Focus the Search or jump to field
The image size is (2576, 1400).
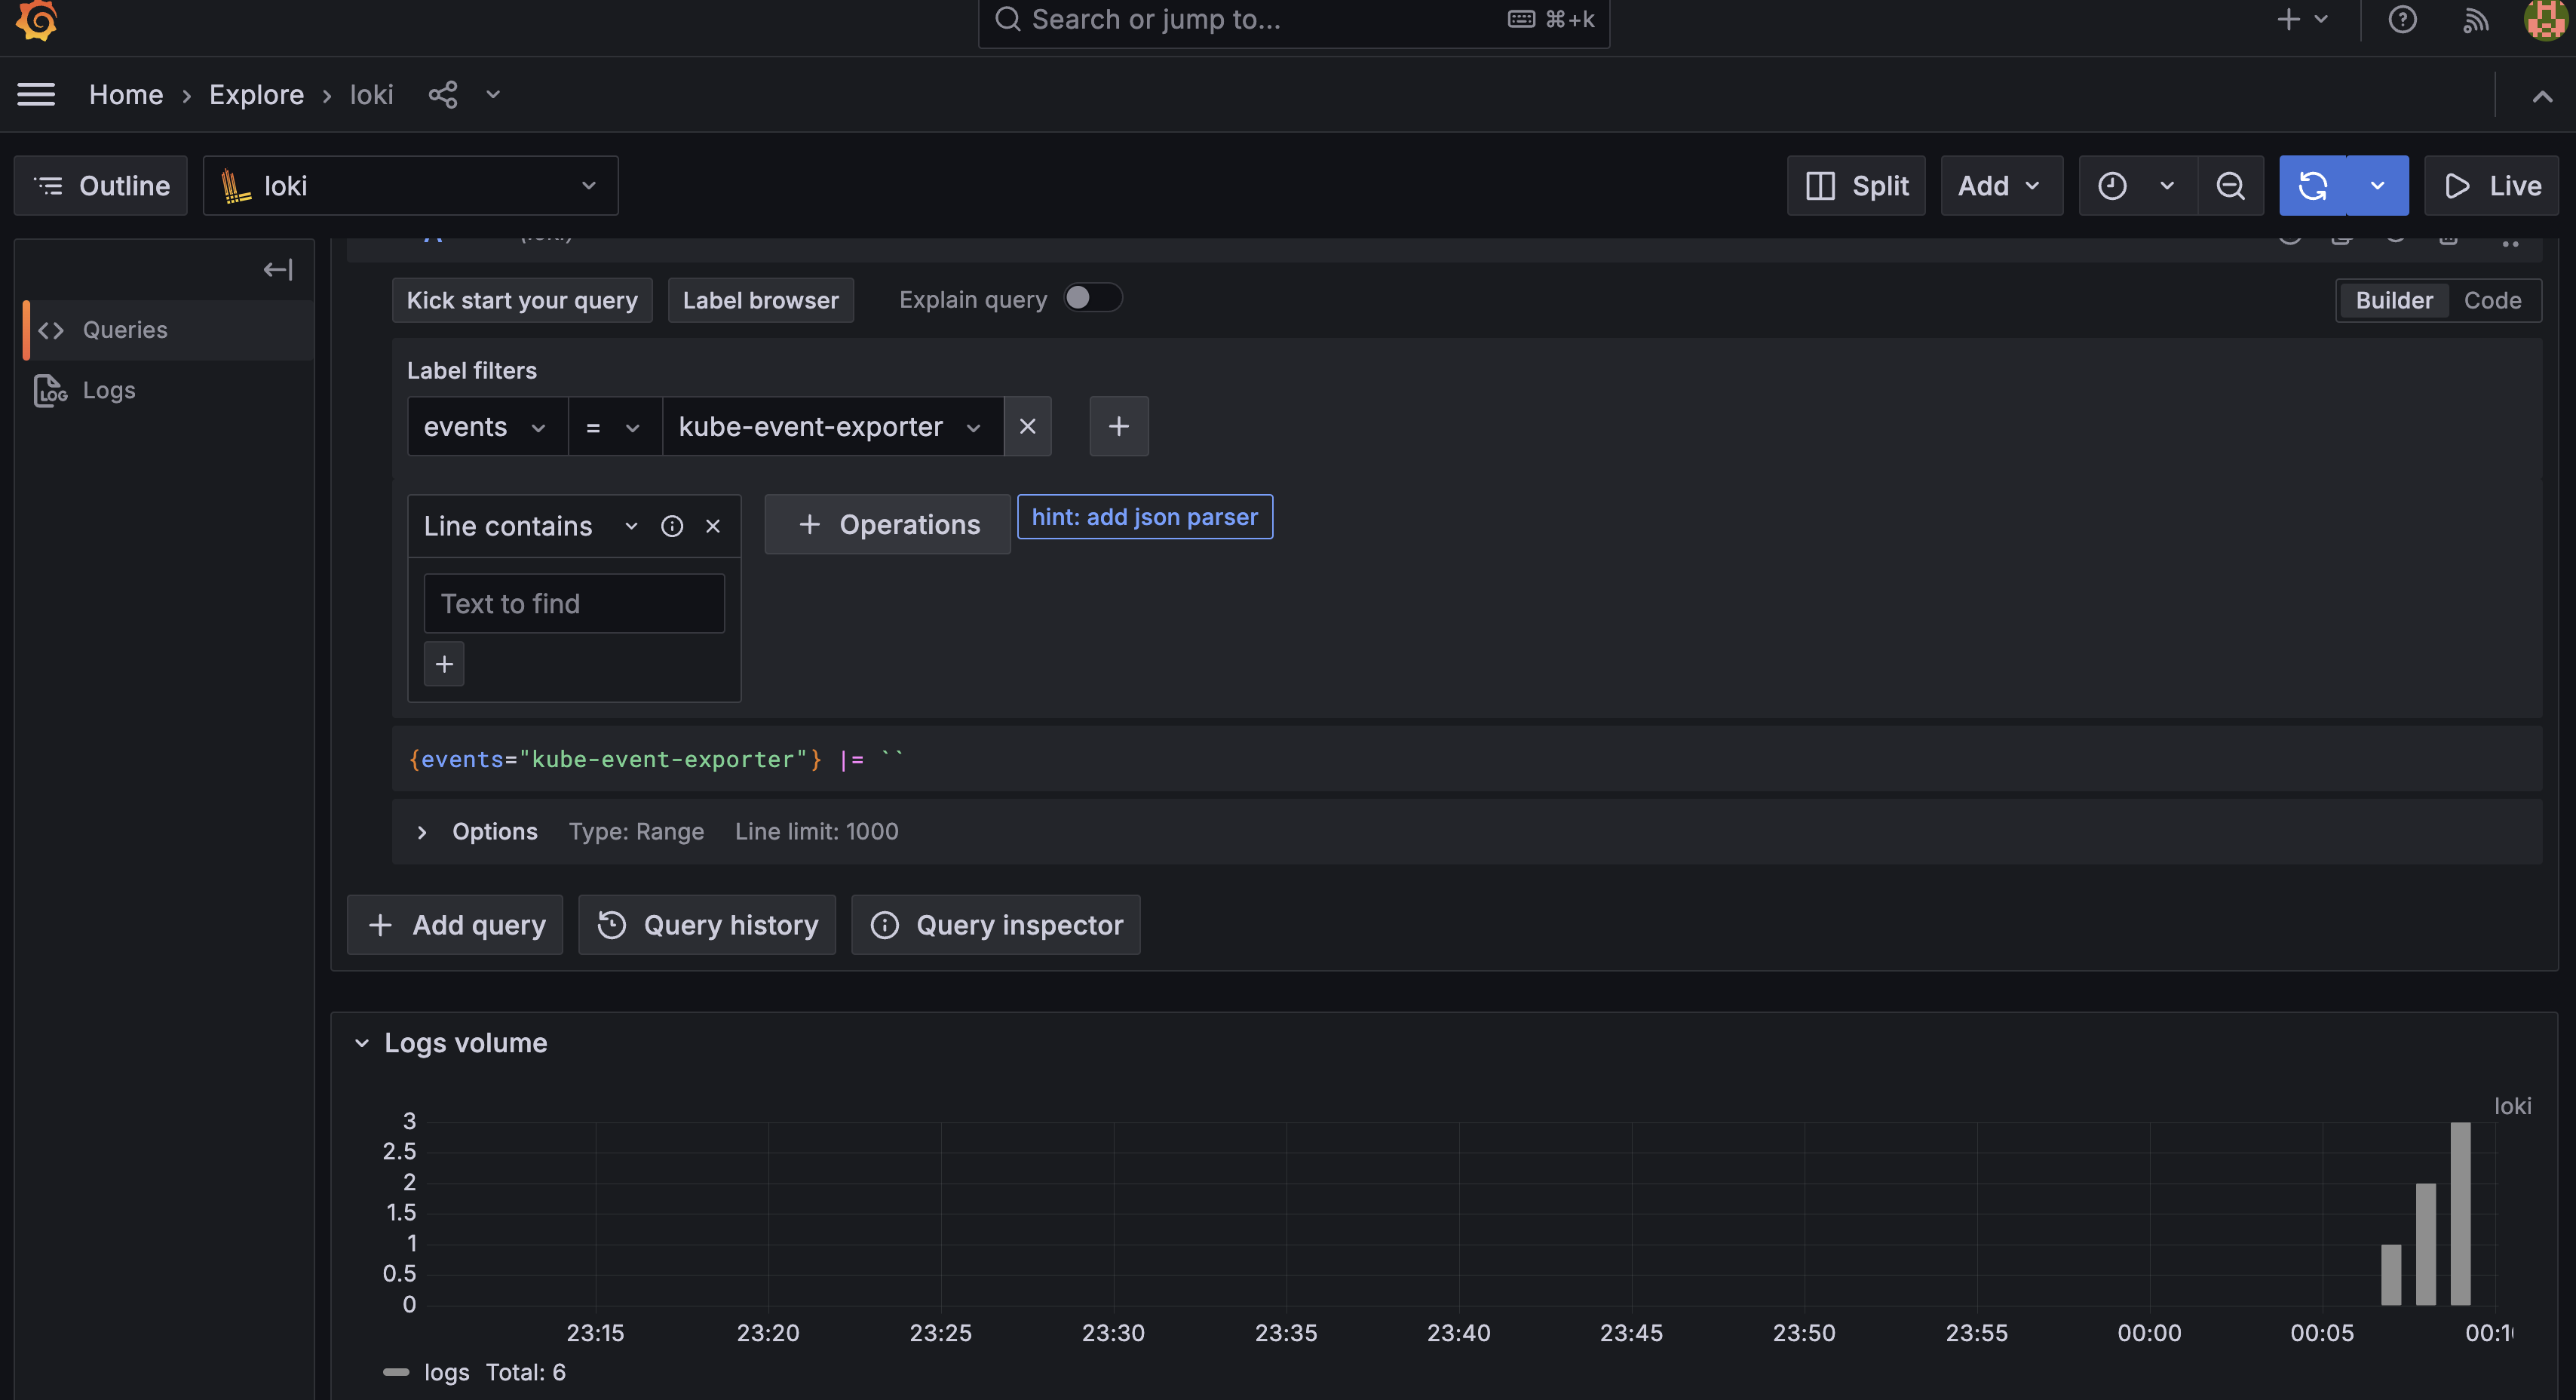pyautogui.click(x=1293, y=20)
